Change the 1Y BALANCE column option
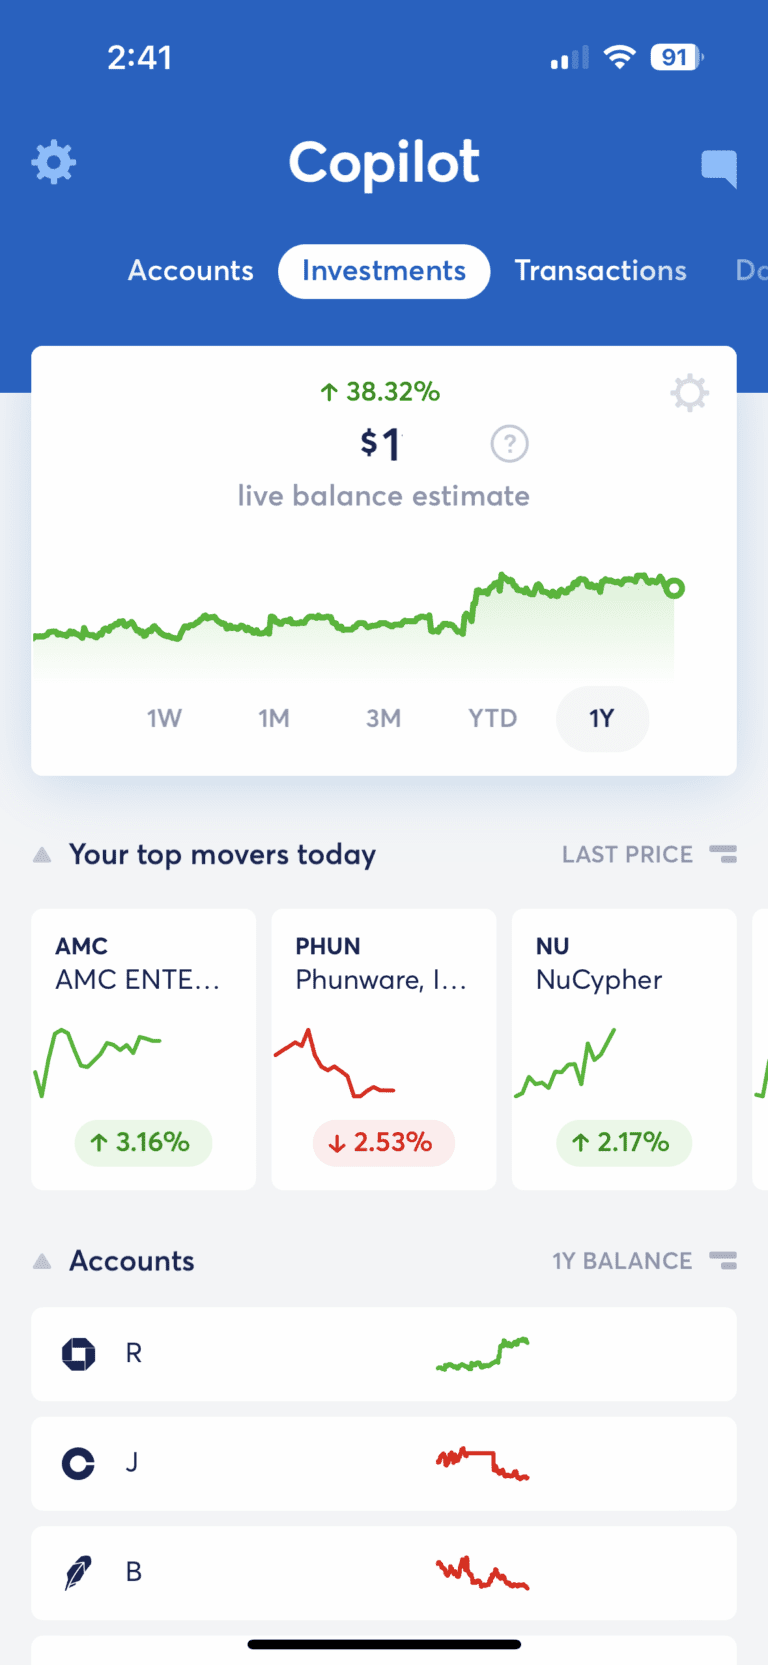768x1665 pixels. pyautogui.click(x=723, y=1261)
